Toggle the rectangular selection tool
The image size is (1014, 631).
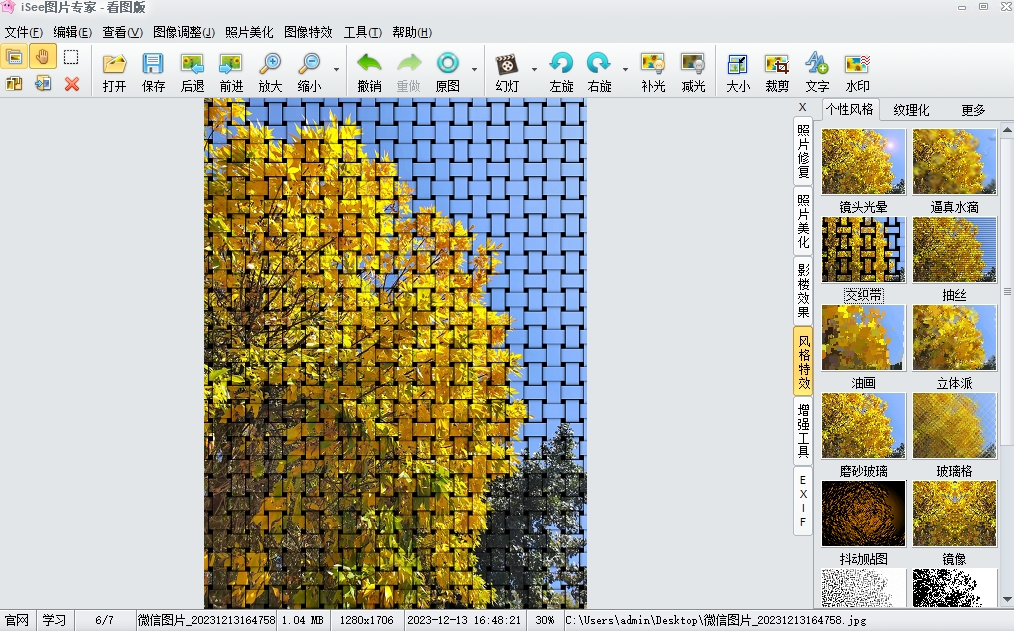pyautogui.click(x=71, y=57)
